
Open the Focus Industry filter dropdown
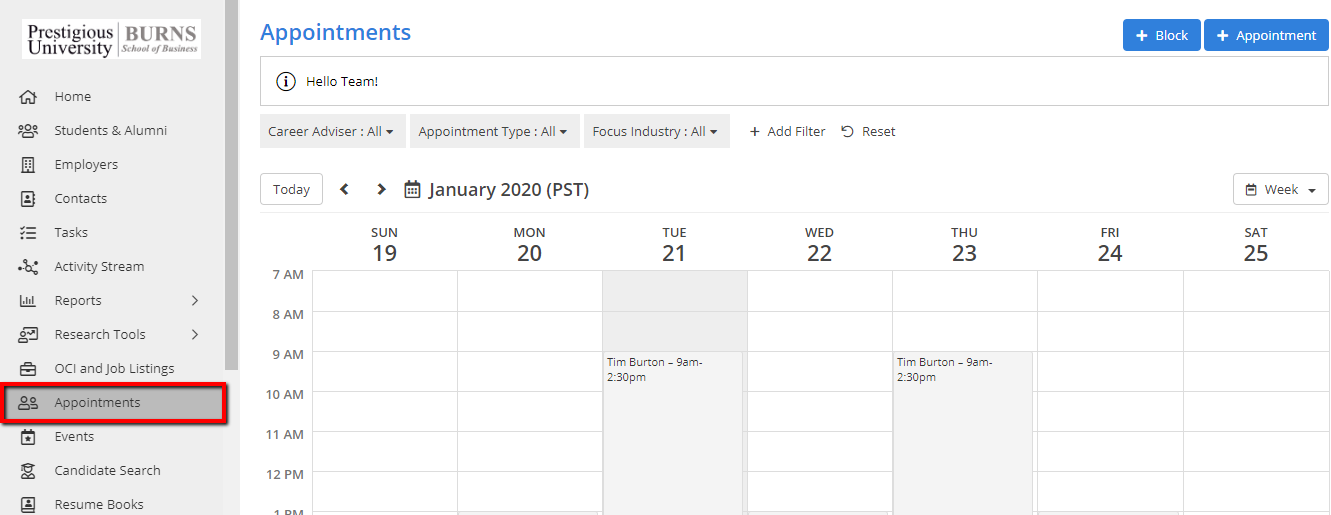655,131
